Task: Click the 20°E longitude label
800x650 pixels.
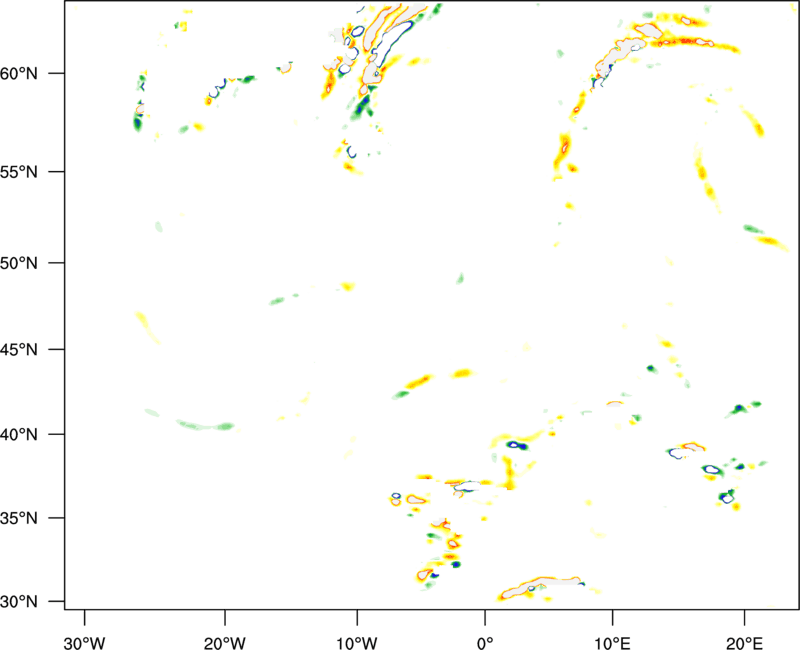Action: coord(744,643)
